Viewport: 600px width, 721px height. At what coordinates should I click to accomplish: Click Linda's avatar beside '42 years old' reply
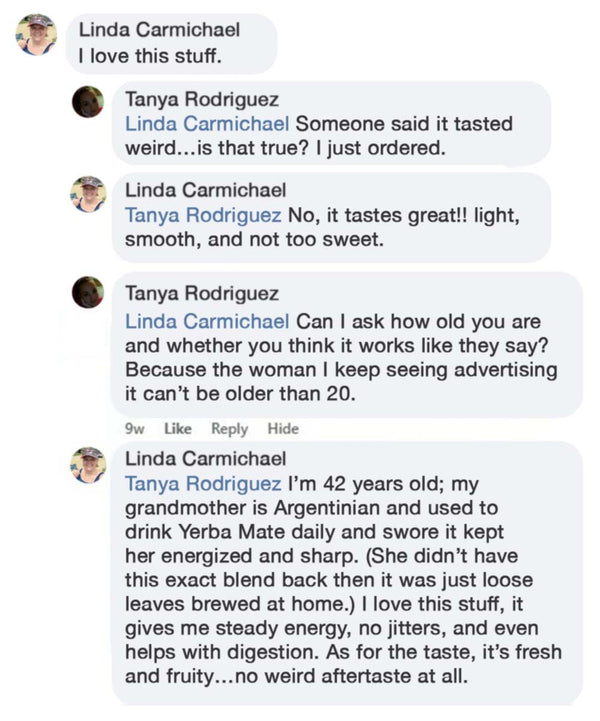click(89, 465)
